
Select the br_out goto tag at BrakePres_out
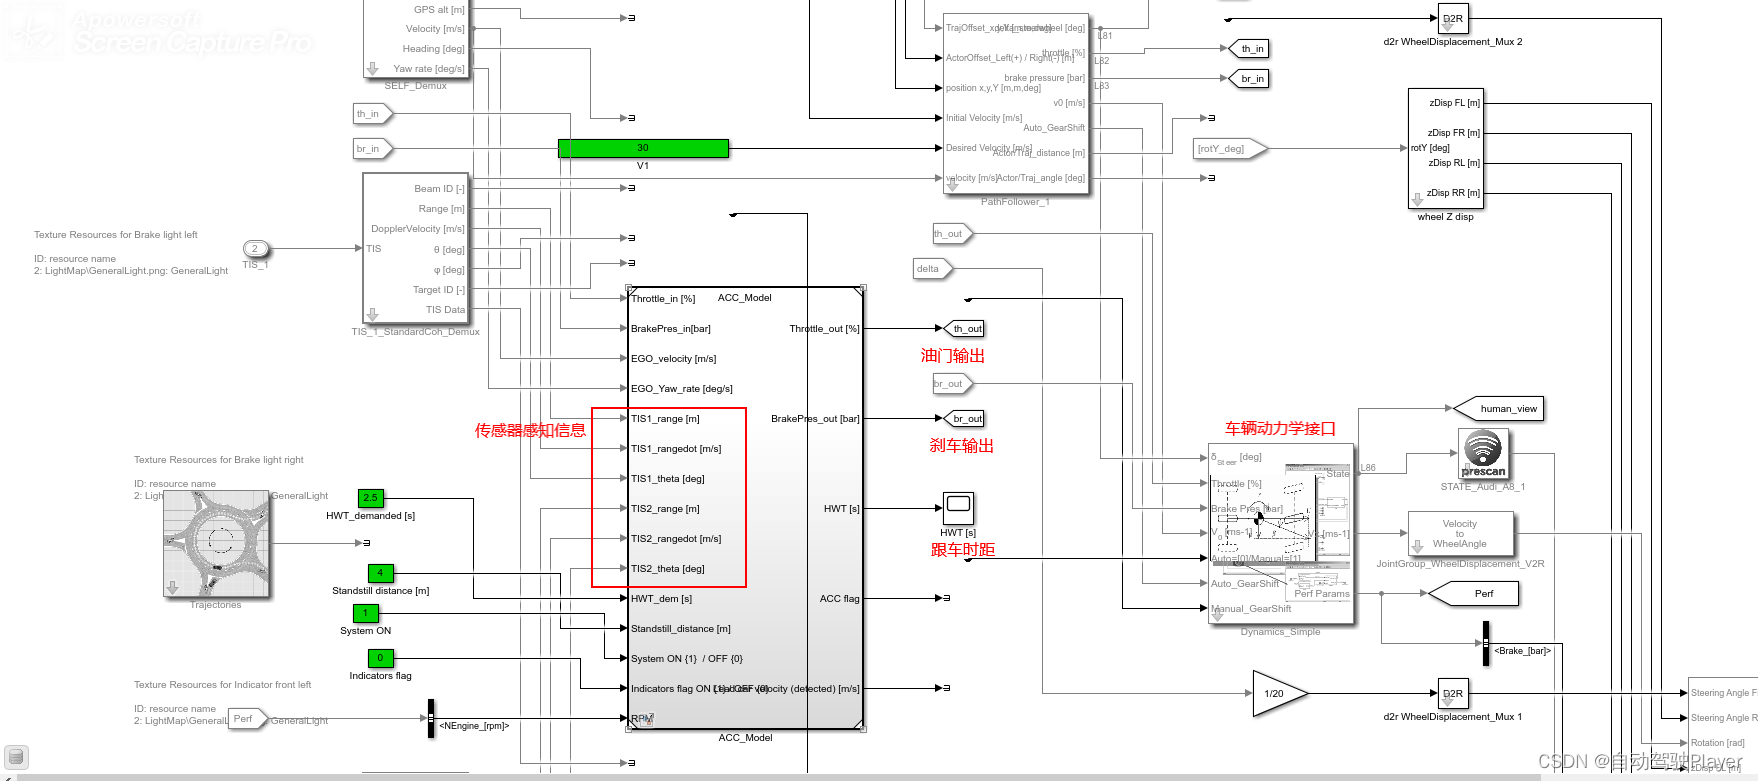click(964, 418)
